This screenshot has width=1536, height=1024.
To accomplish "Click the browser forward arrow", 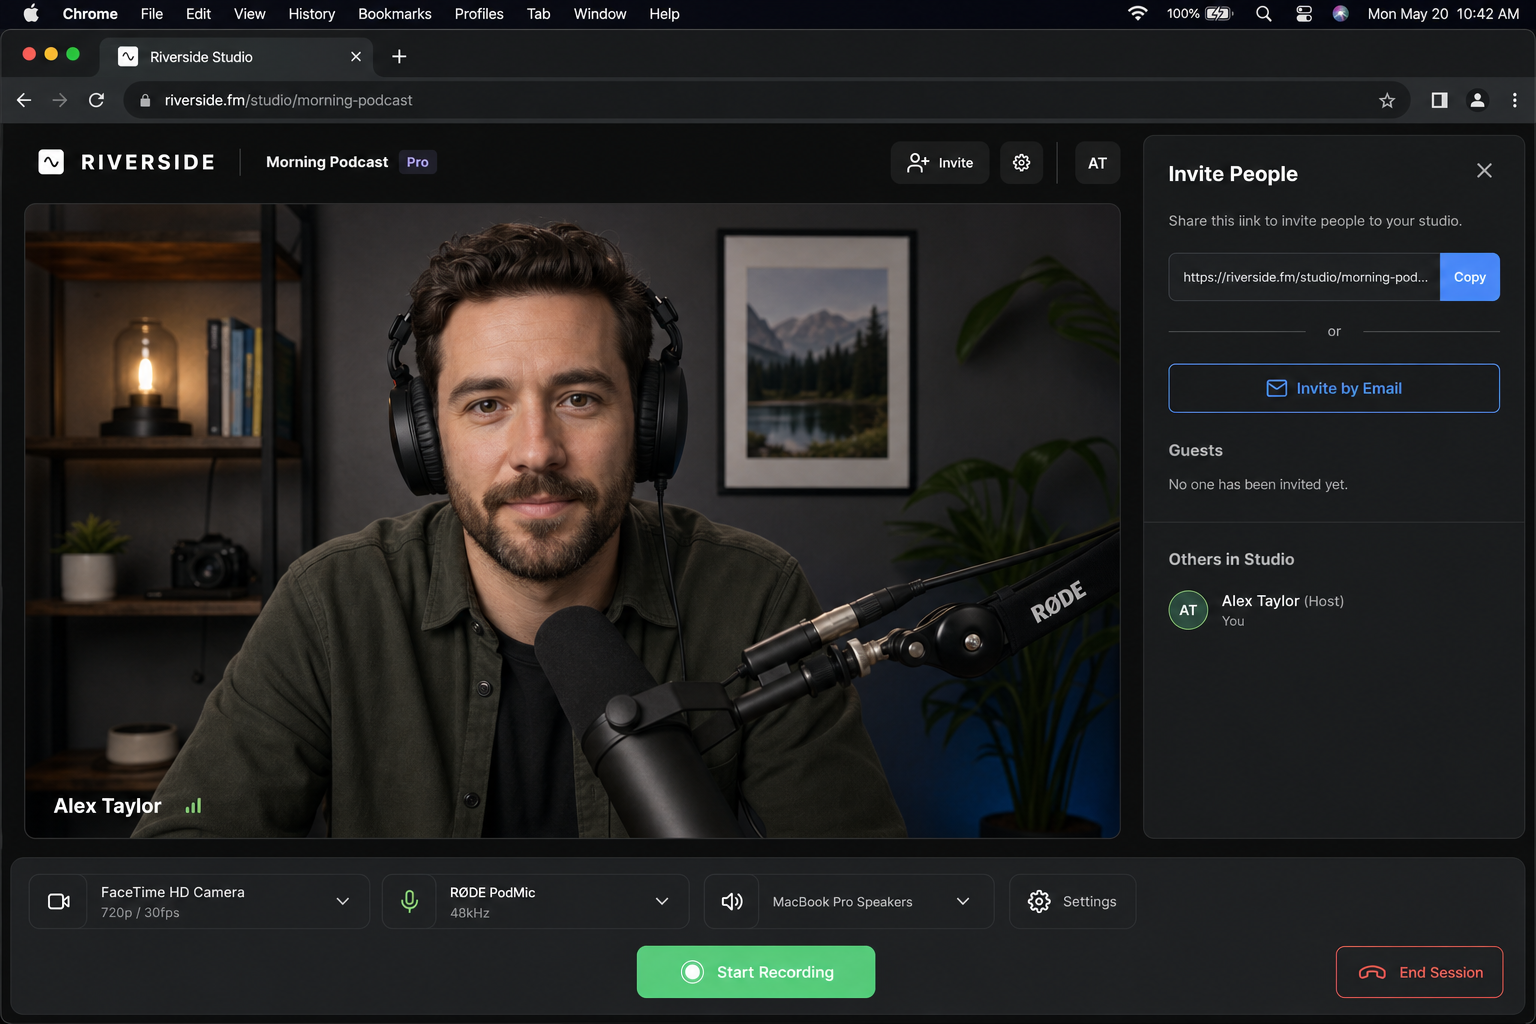I will point(60,100).
